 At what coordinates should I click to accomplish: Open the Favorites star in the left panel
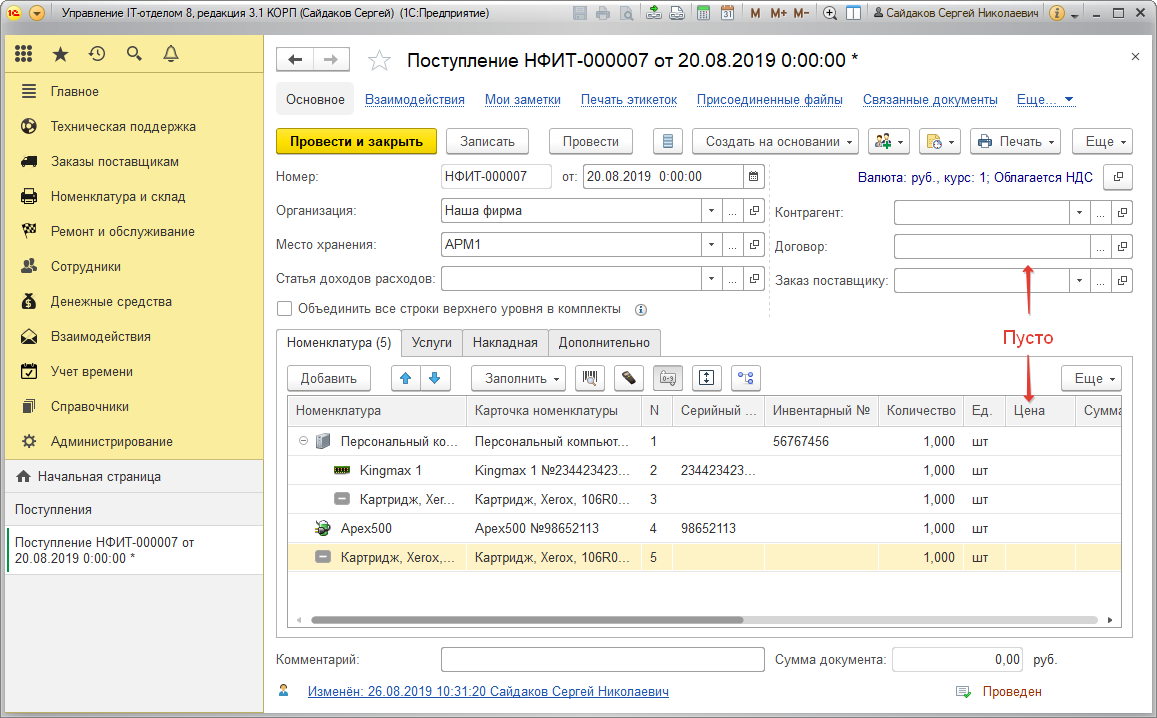point(61,53)
